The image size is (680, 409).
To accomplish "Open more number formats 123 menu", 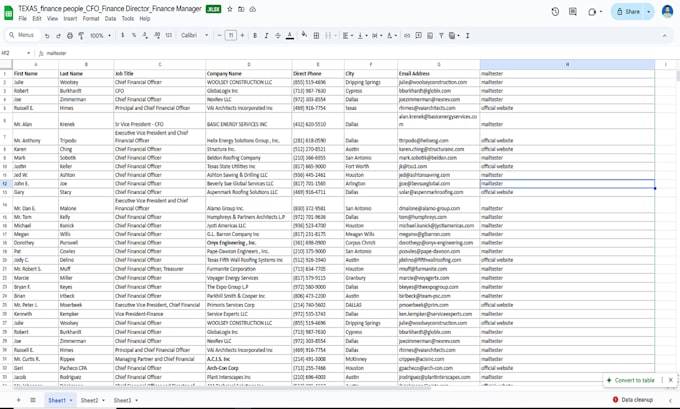I will point(169,35).
